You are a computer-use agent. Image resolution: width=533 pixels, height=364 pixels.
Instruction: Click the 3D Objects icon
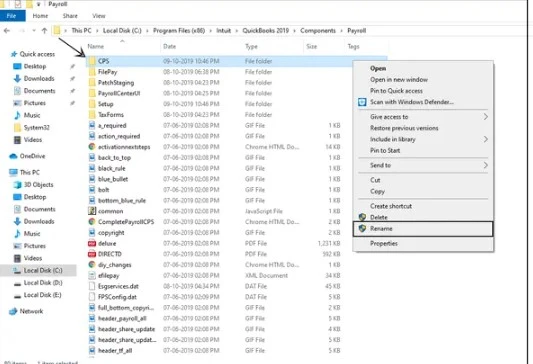[x=17, y=185]
